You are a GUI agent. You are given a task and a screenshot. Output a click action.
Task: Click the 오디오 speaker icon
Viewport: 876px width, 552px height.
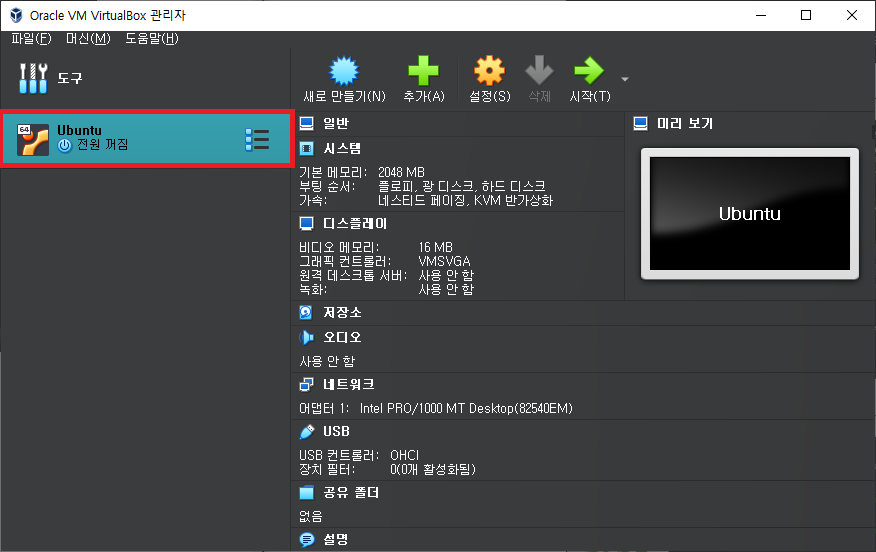[x=306, y=337]
